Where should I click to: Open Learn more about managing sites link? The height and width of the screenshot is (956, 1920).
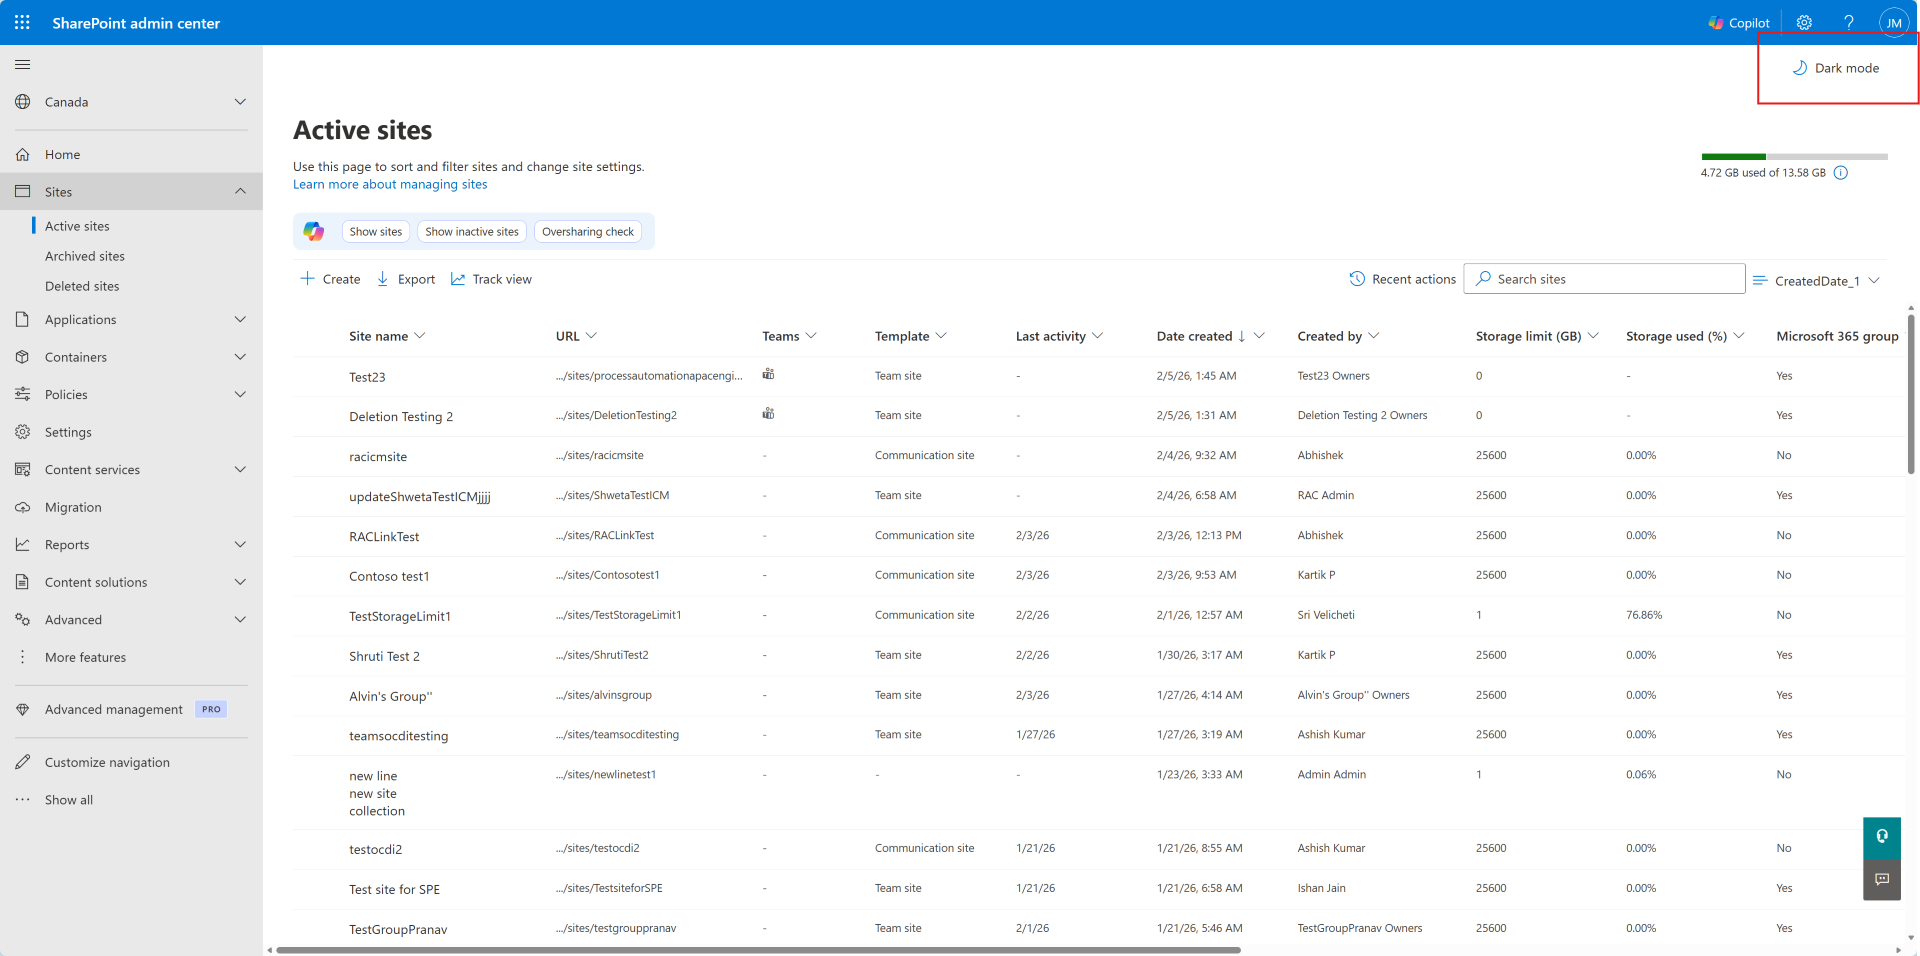tap(390, 184)
